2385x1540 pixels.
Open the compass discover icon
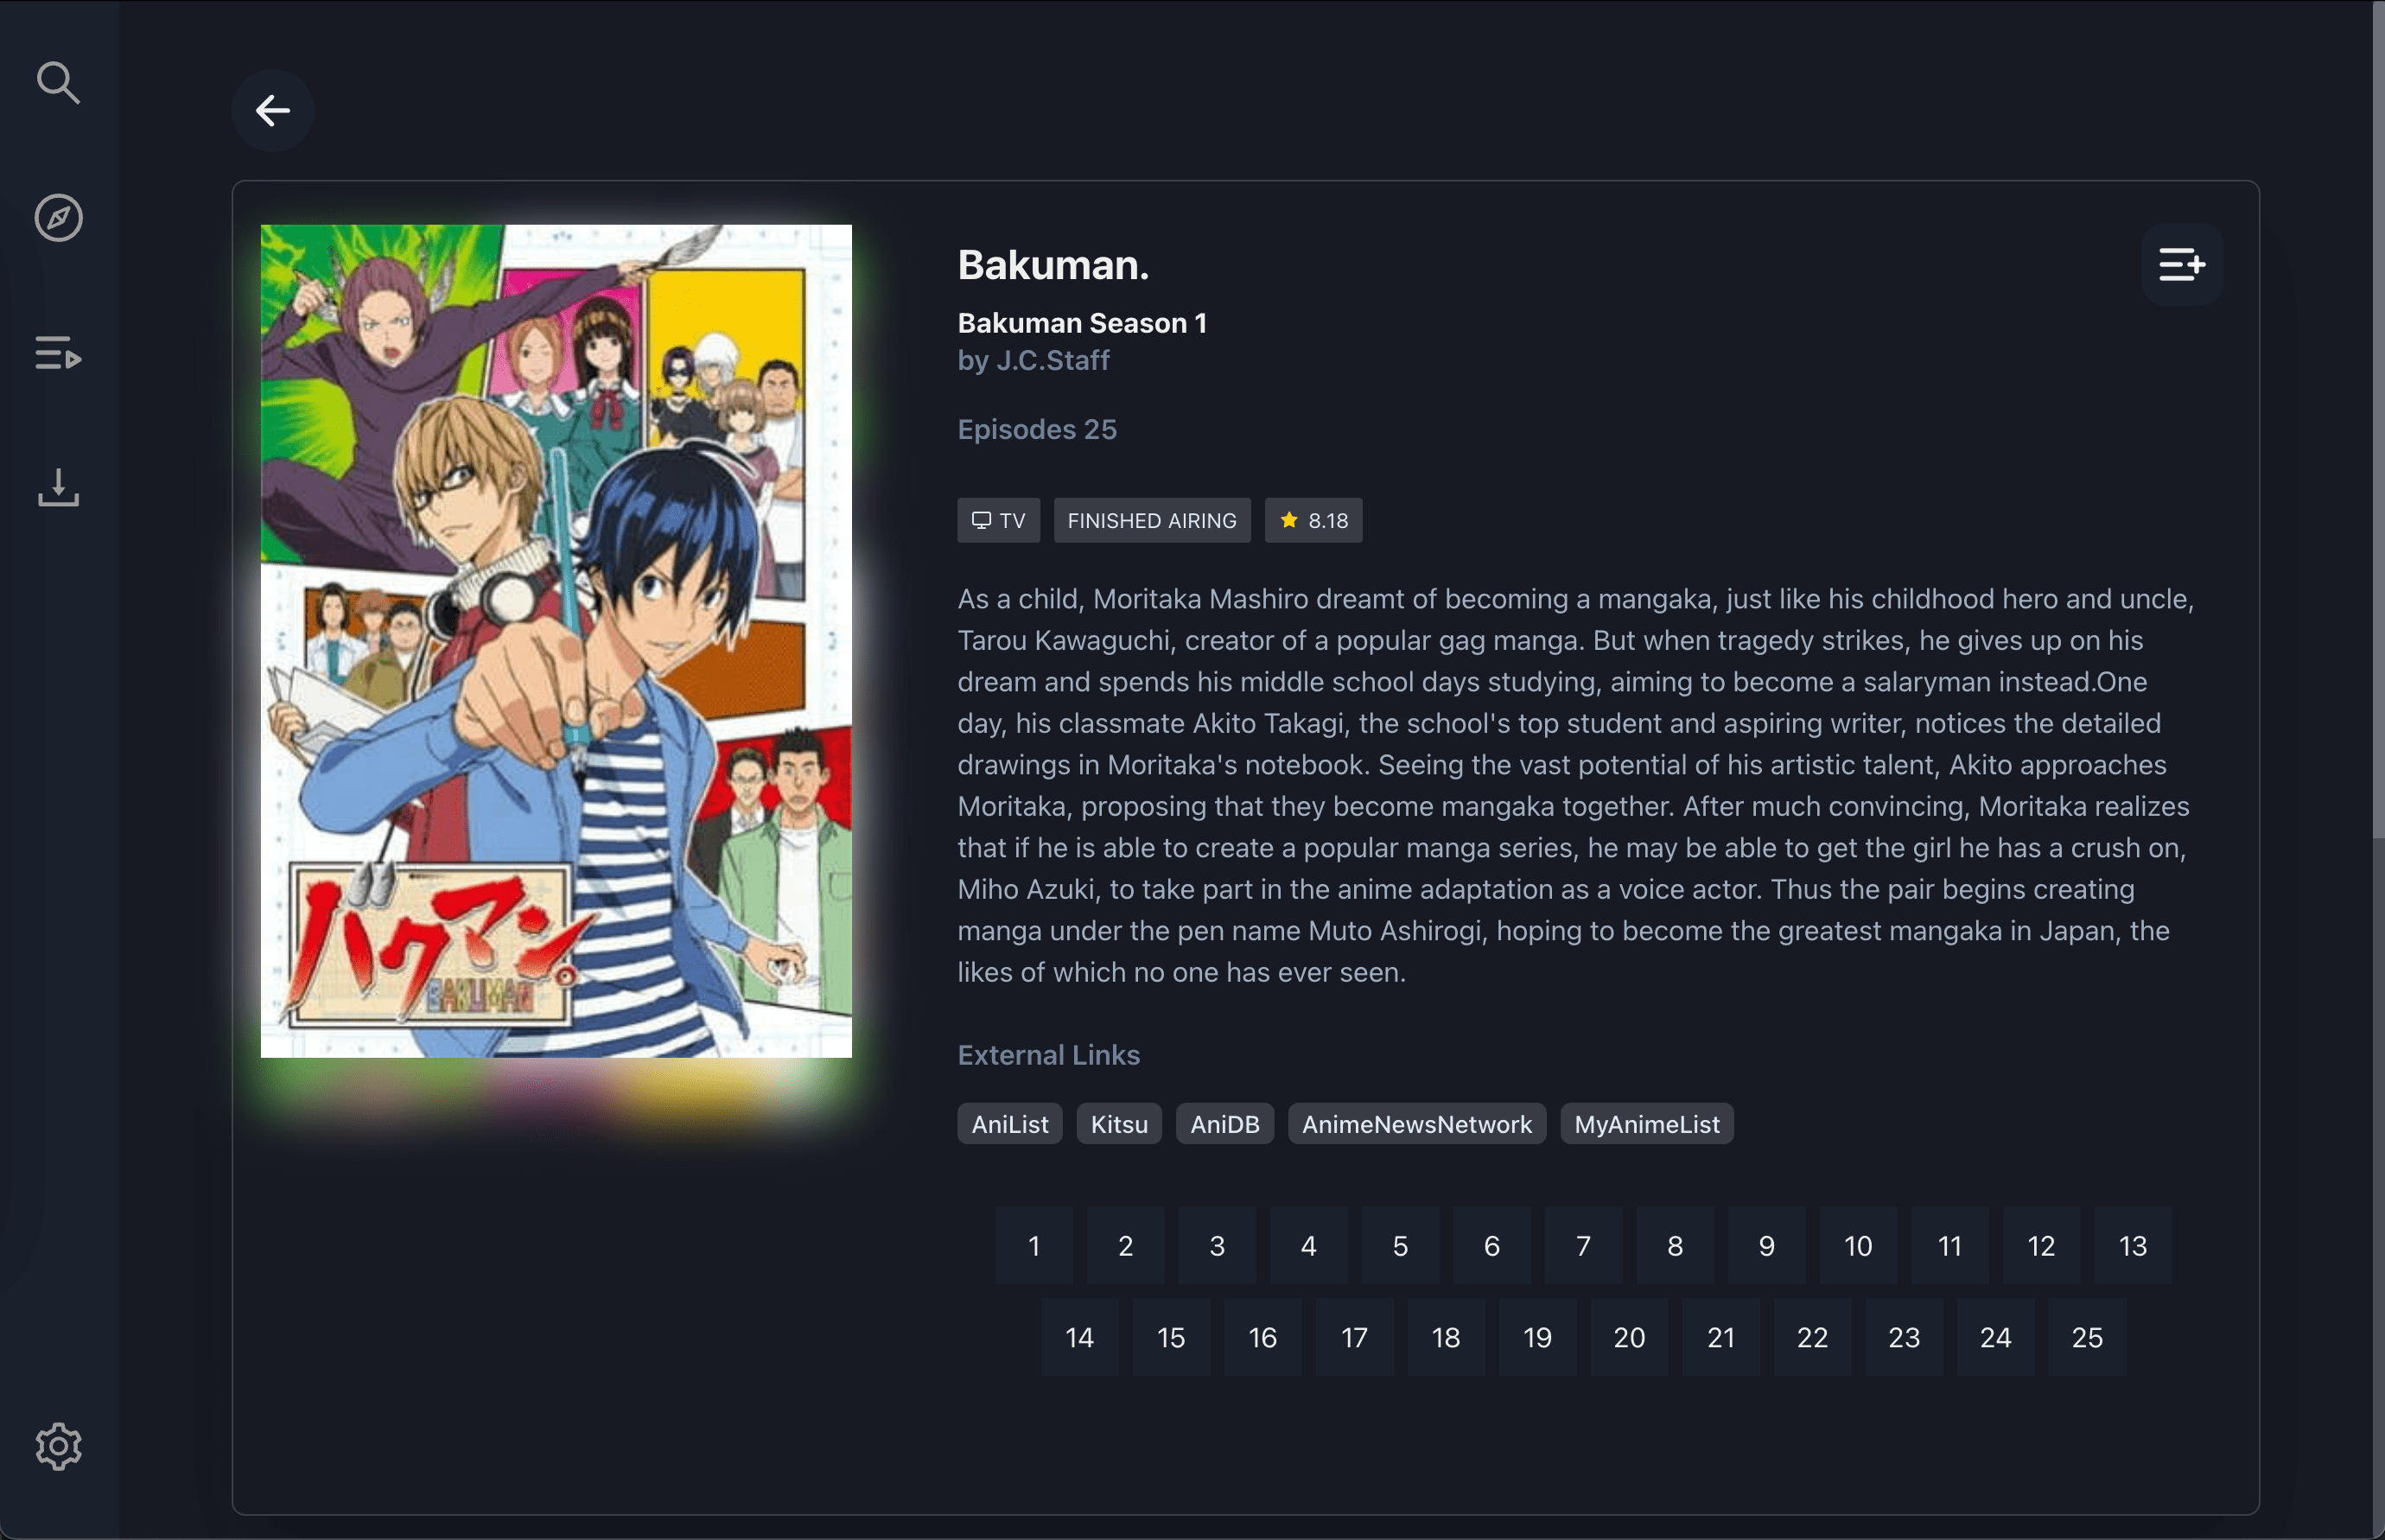[58, 217]
